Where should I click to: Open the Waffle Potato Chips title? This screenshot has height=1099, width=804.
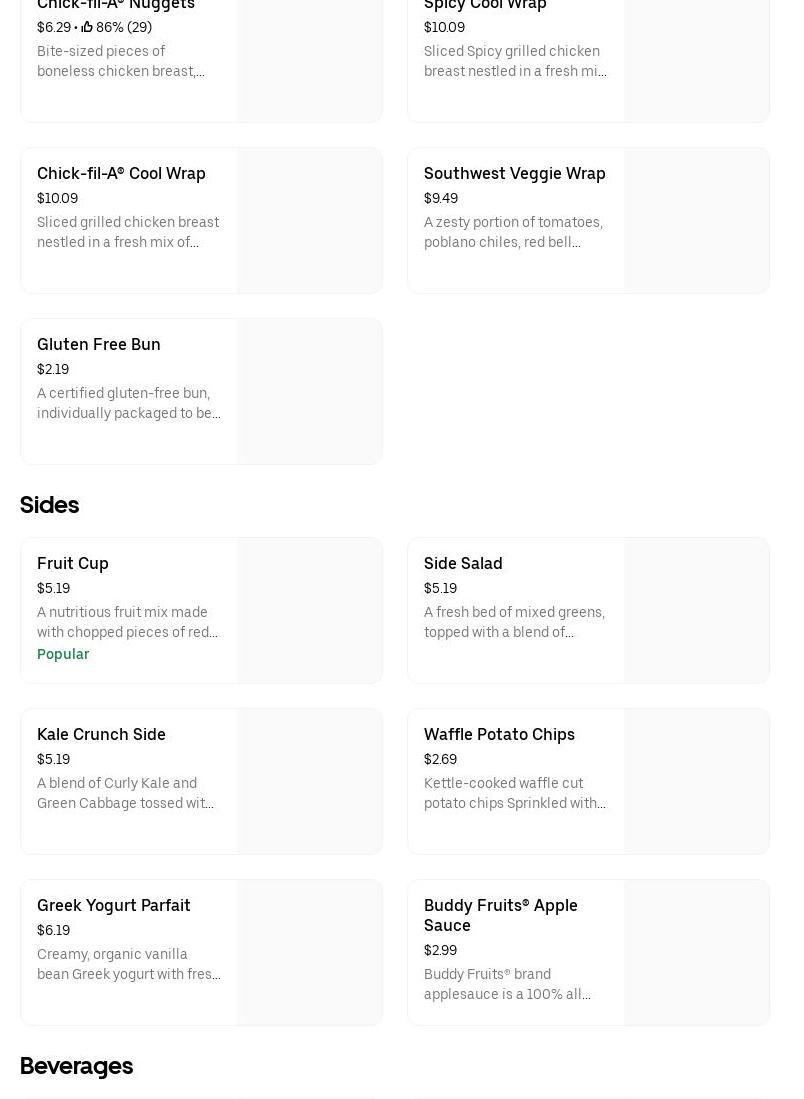499,734
